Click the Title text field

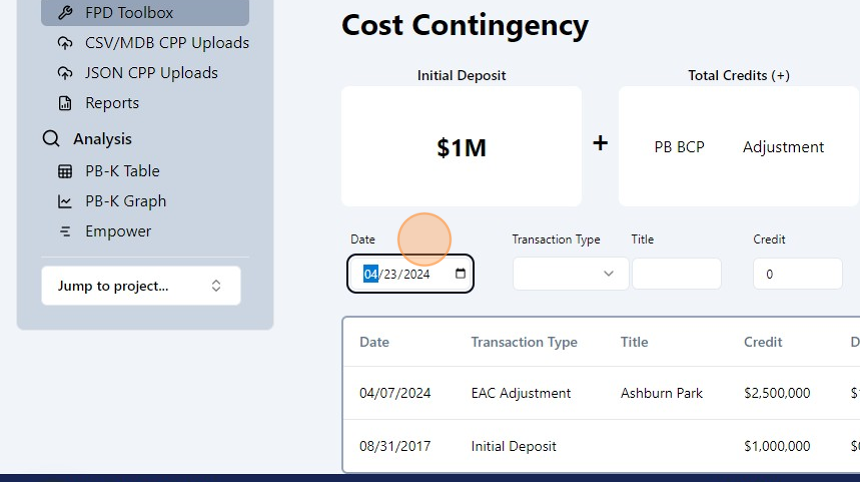(x=676, y=274)
